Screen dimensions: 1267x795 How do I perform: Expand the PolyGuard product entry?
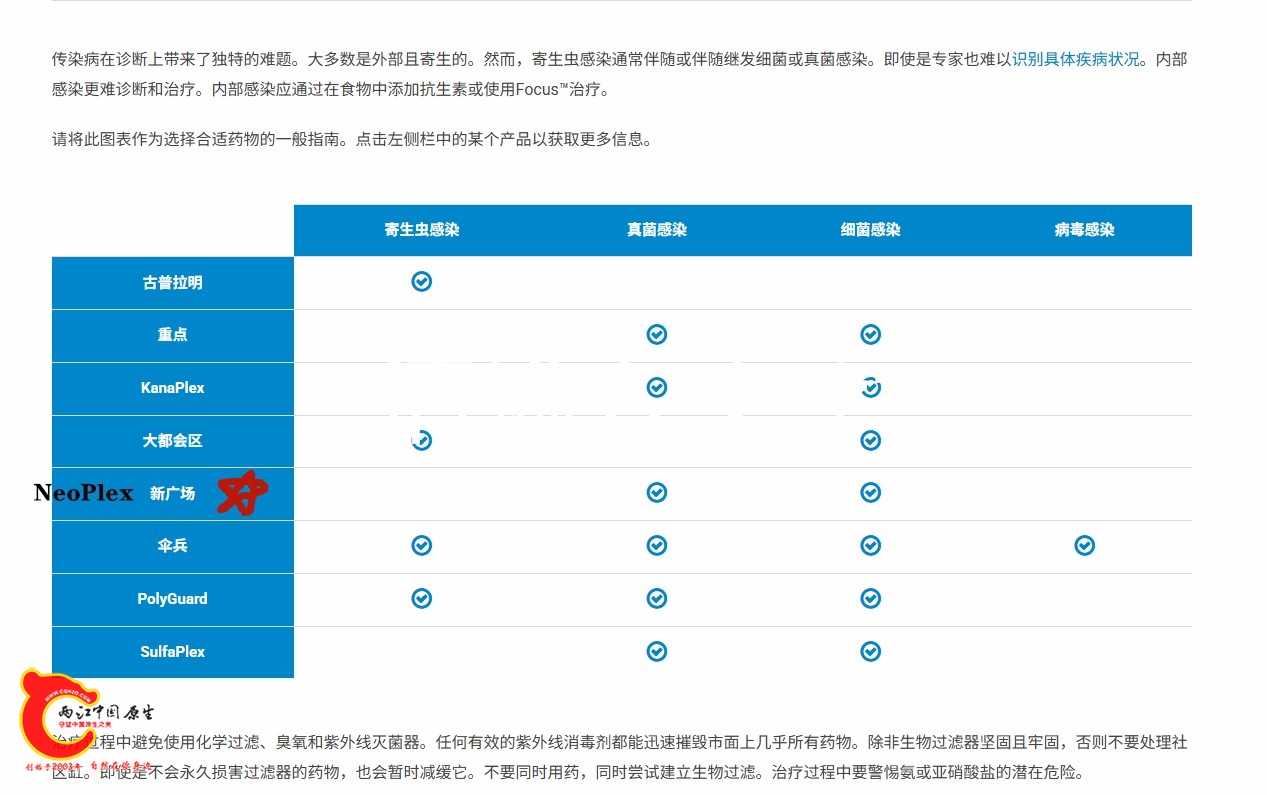(172, 598)
